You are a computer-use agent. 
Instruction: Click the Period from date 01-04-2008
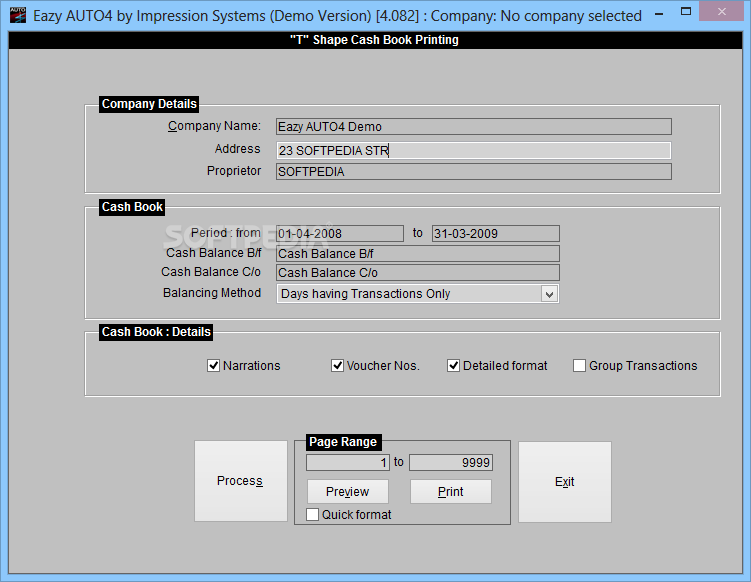pyautogui.click(x=340, y=234)
